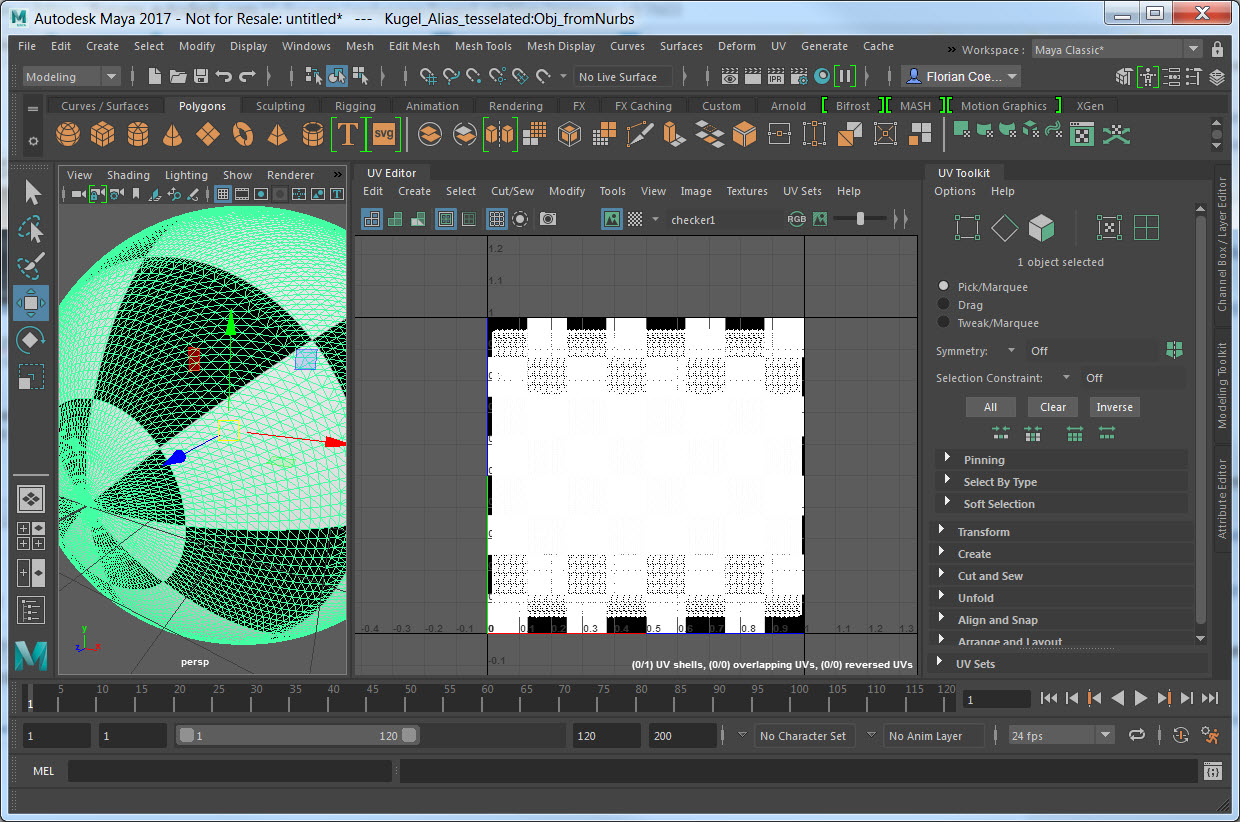Click the Inverse selection button
This screenshot has height=822, width=1240.
point(1114,407)
